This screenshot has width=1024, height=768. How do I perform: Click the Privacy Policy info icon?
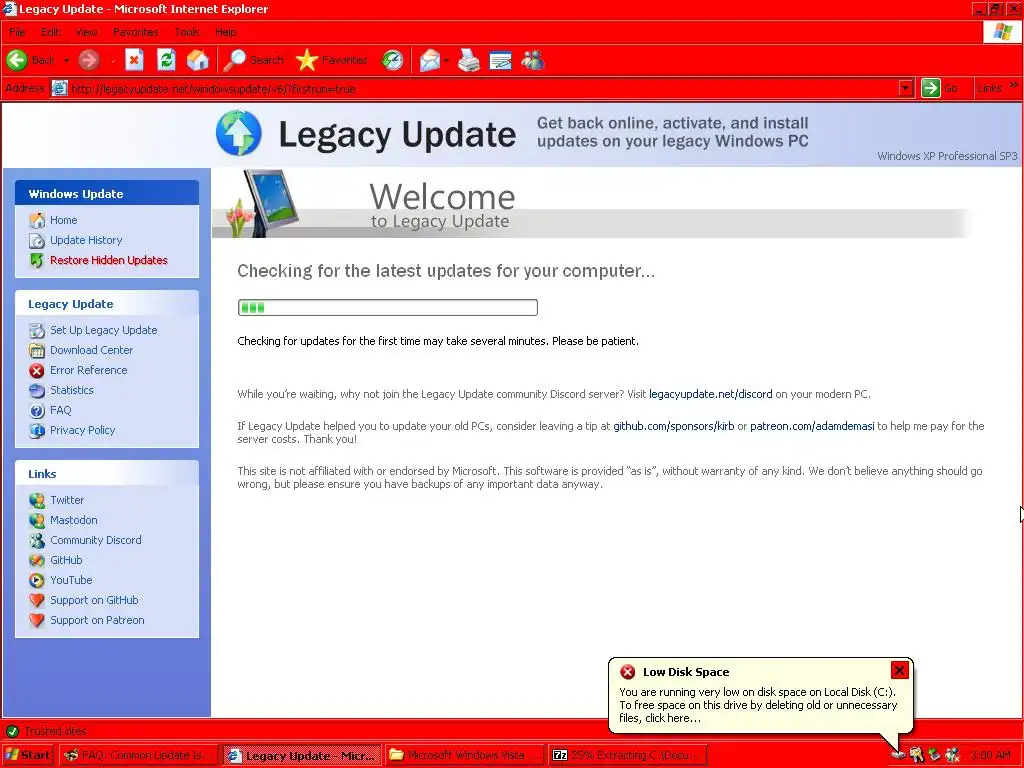[37, 430]
